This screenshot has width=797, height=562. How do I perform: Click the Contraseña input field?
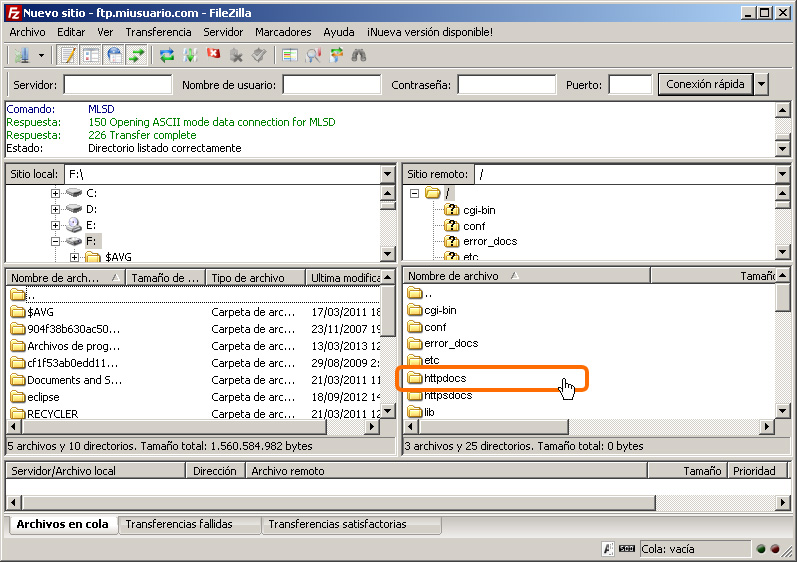pyautogui.click(x=507, y=85)
